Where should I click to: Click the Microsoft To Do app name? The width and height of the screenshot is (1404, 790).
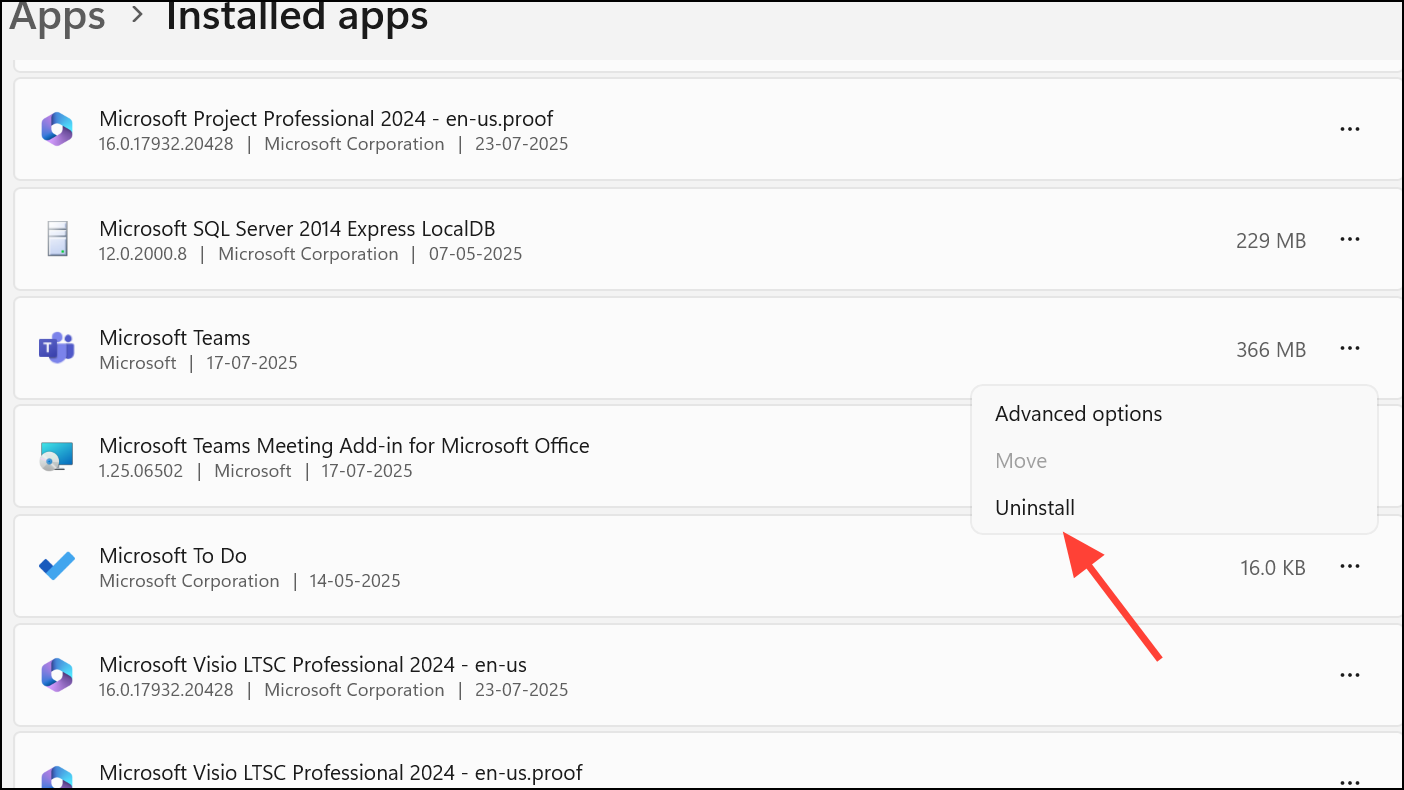click(x=173, y=556)
